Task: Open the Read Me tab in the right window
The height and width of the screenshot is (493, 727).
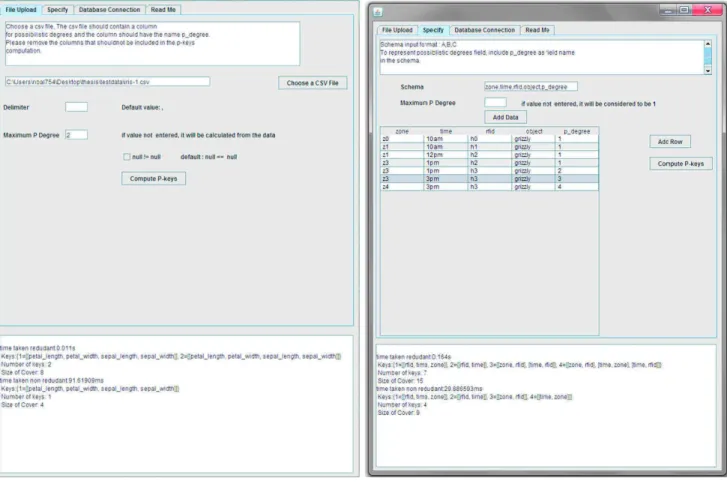Action: tap(537, 30)
